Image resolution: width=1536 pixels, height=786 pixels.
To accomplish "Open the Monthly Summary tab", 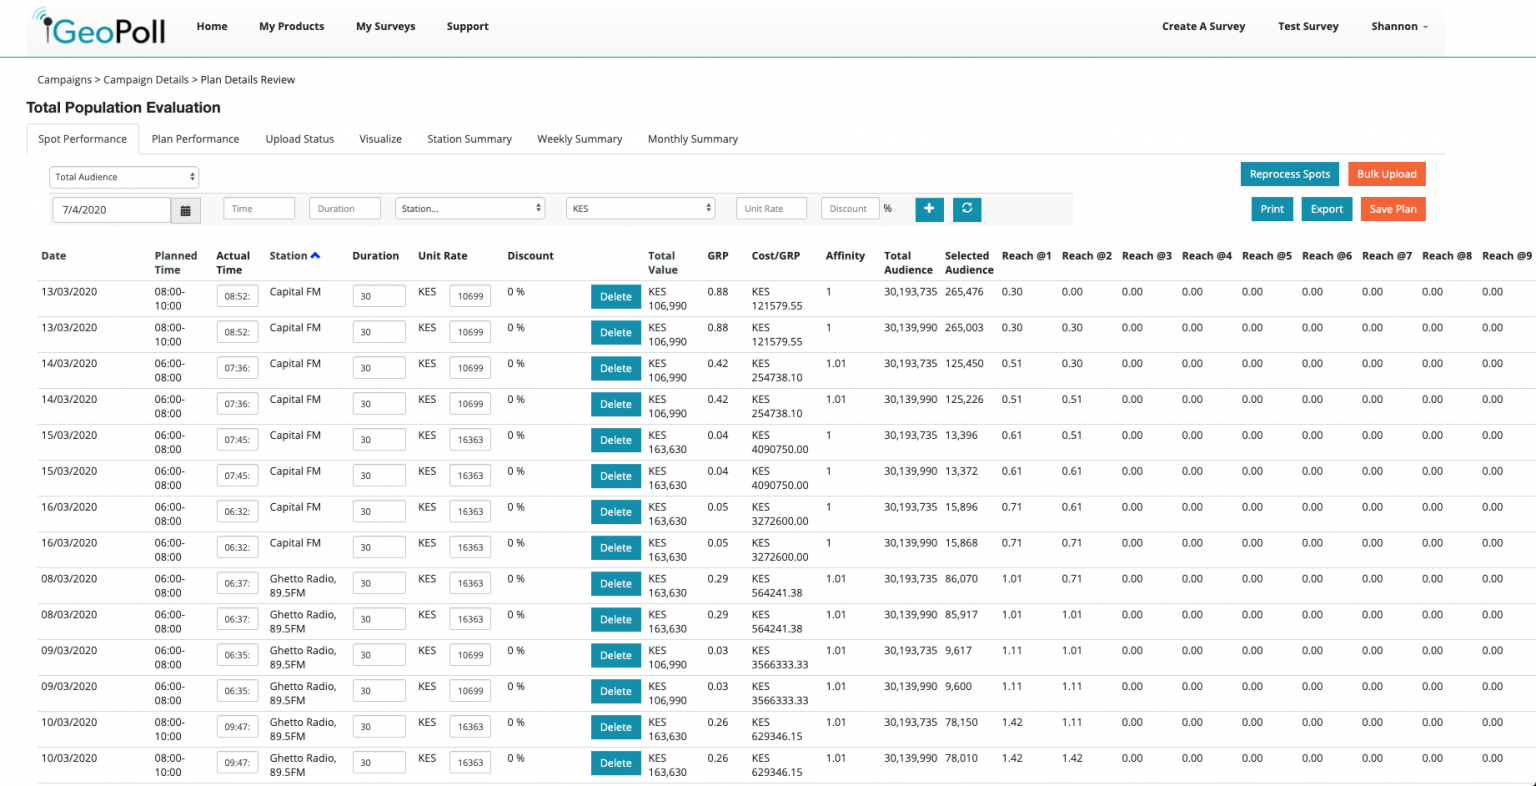I will (x=692, y=139).
